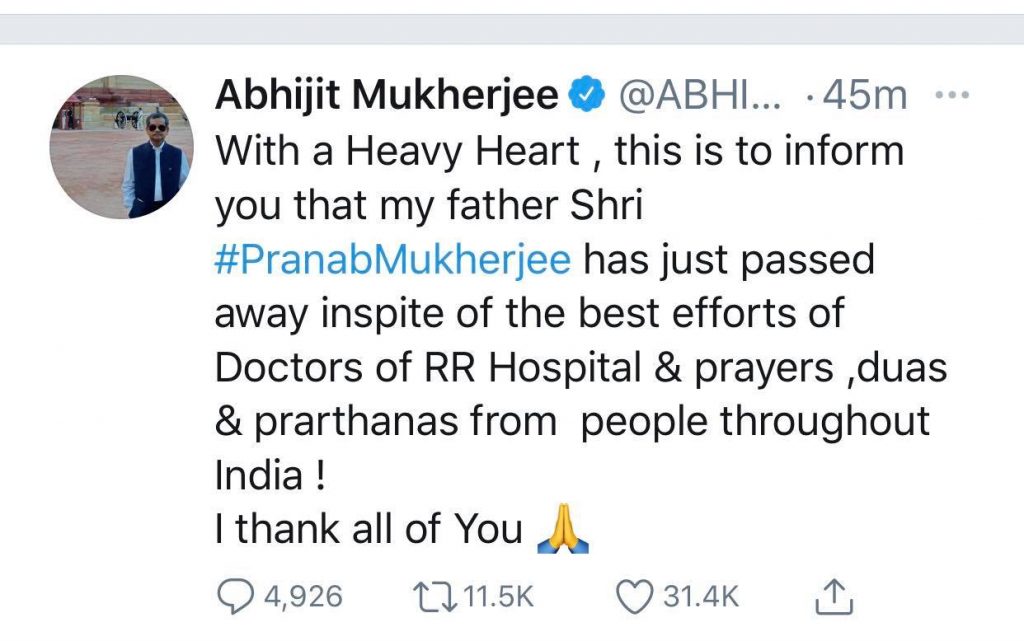
Task: Open the #PranabMukherjee hashtag
Action: pos(393,260)
